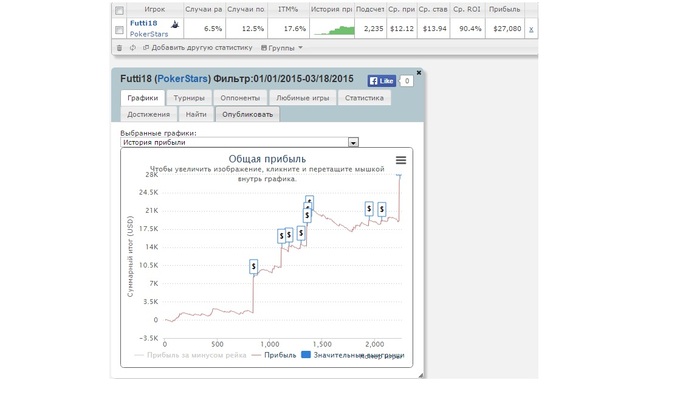Click the 2,235 count cell
This screenshot has height=394, width=700.
374,29
